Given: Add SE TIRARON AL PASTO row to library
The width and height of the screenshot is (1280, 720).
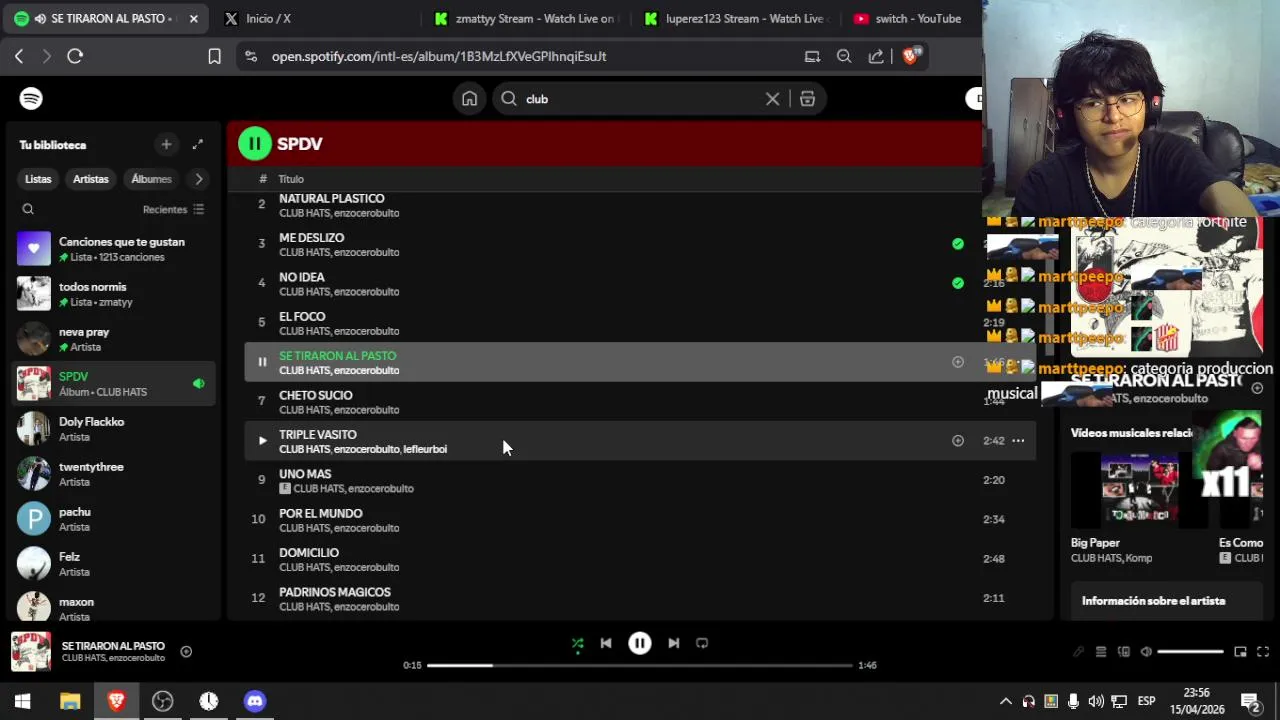Looking at the screenshot, I should tap(958, 362).
